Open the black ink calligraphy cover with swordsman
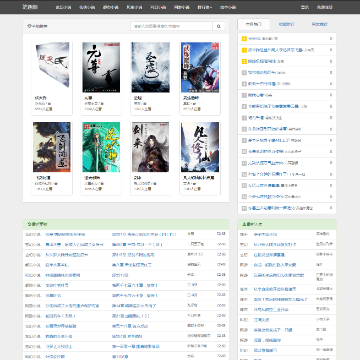 (101, 67)
